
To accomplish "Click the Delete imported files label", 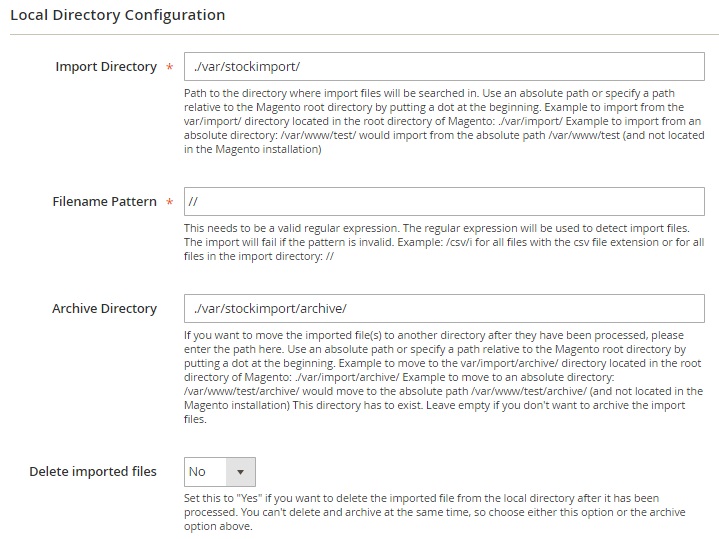I will (93, 472).
